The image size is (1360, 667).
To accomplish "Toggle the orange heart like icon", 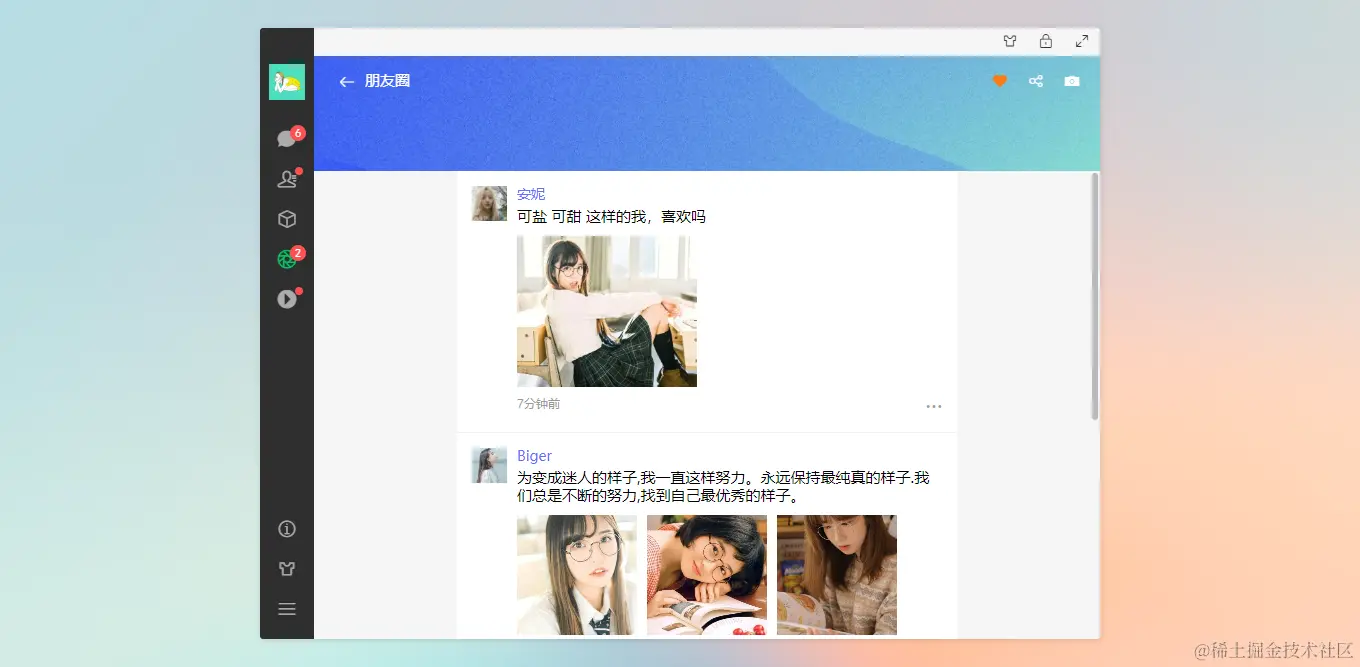I will point(999,80).
